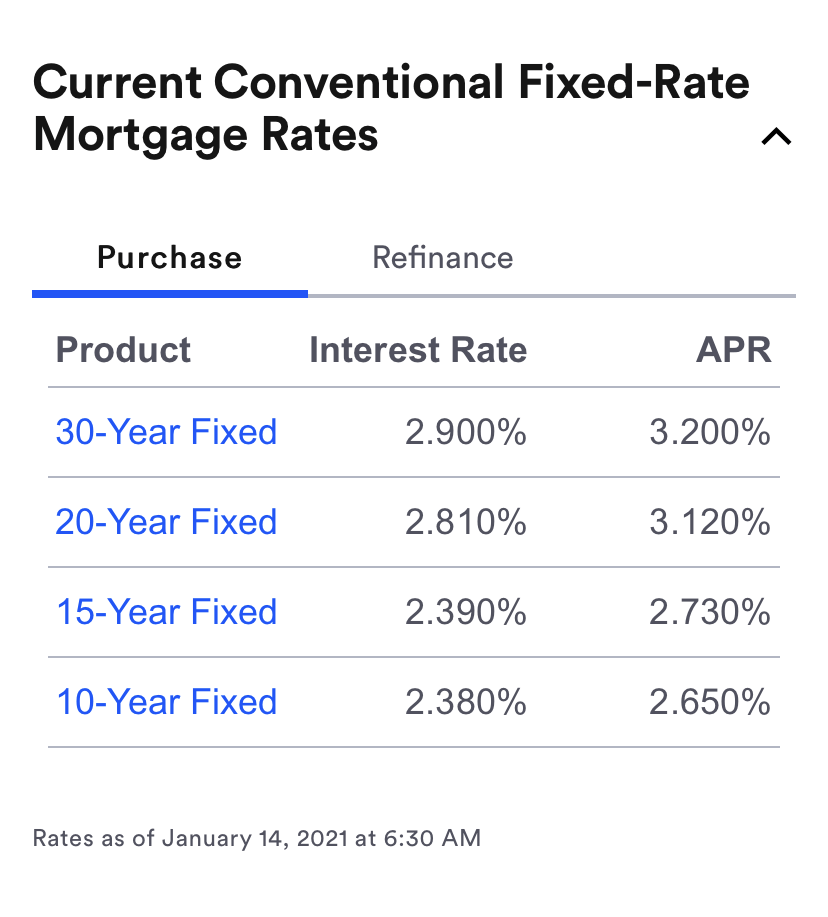
Task: Select the 2.380% interest rate value
Action: (x=465, y=702)
